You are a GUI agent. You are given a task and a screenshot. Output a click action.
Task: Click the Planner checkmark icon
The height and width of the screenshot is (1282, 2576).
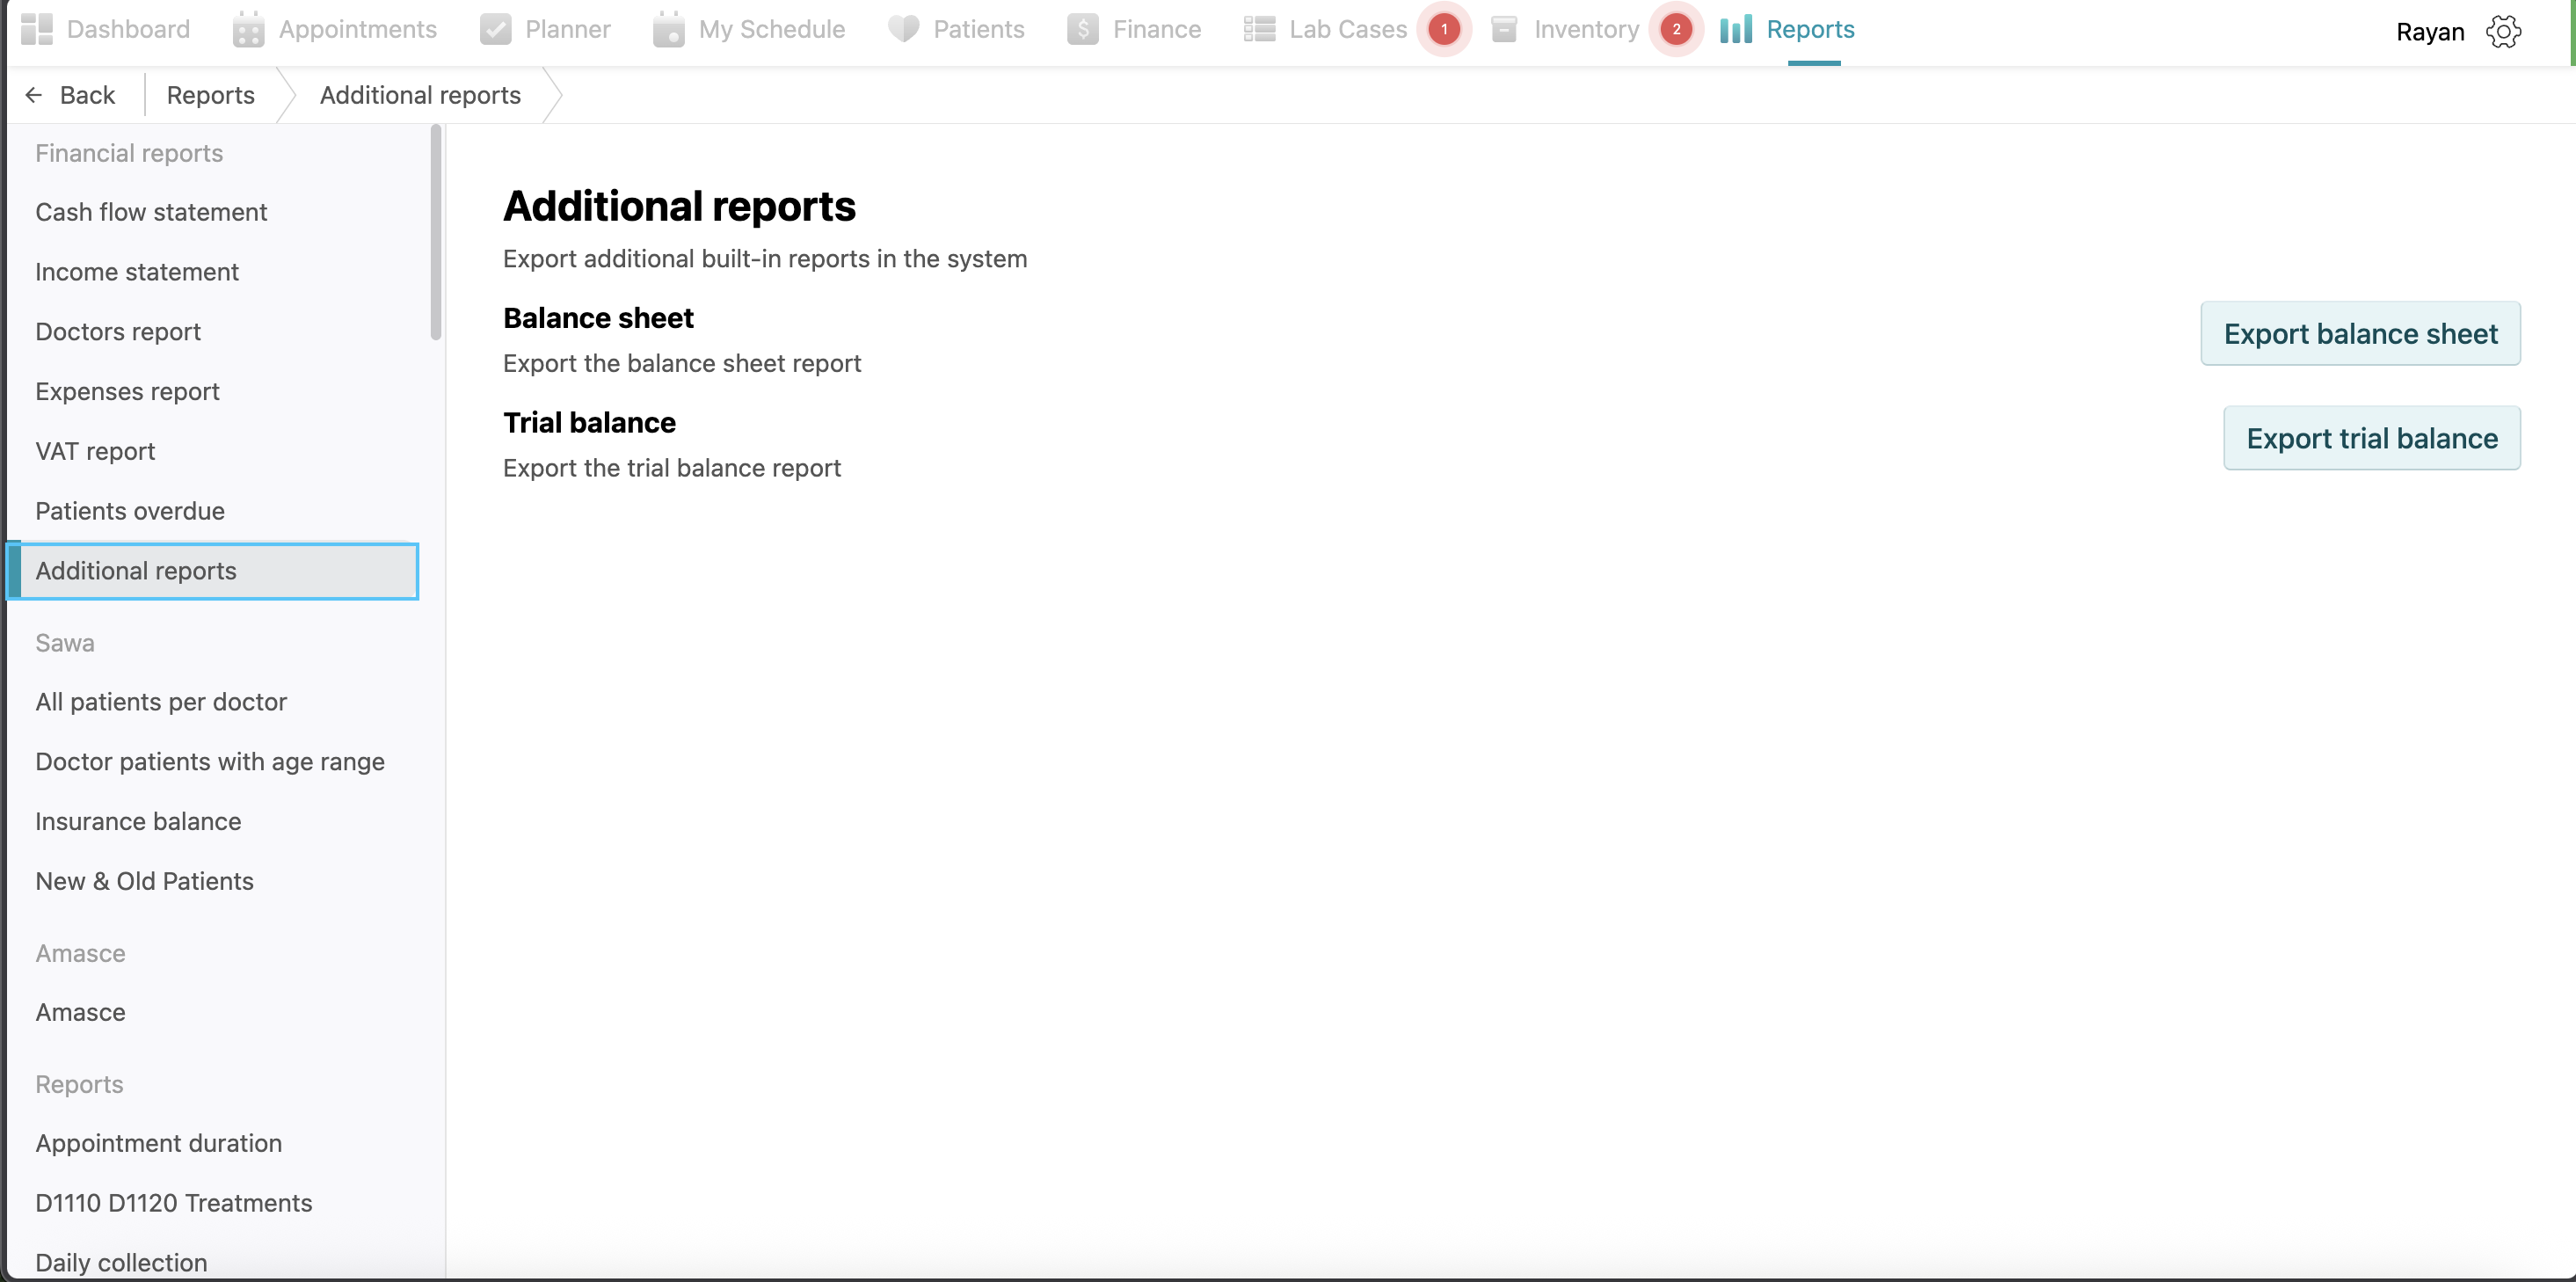pos(495,30)
